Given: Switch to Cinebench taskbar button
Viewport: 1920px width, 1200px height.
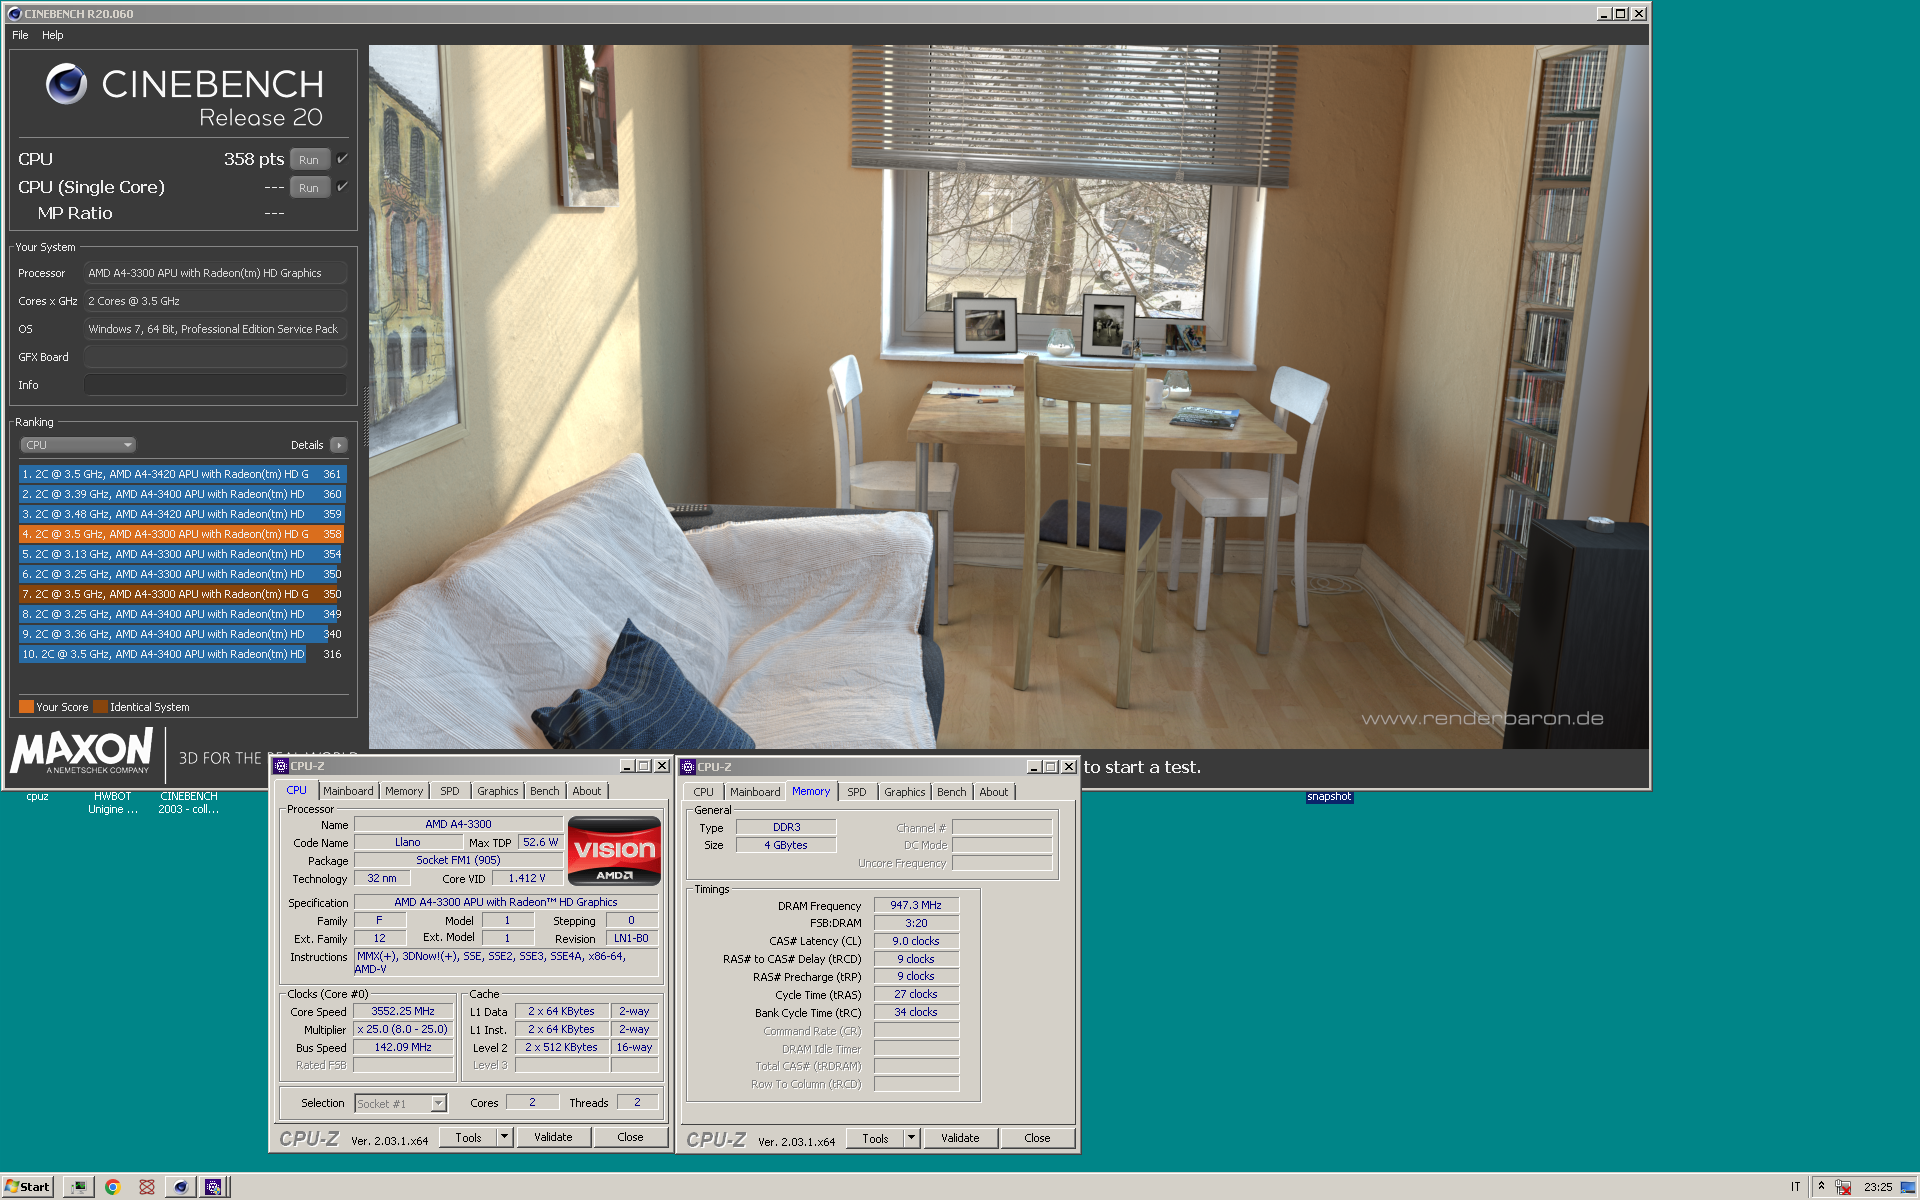Looking at the screenshot, I should (180, 1187).
